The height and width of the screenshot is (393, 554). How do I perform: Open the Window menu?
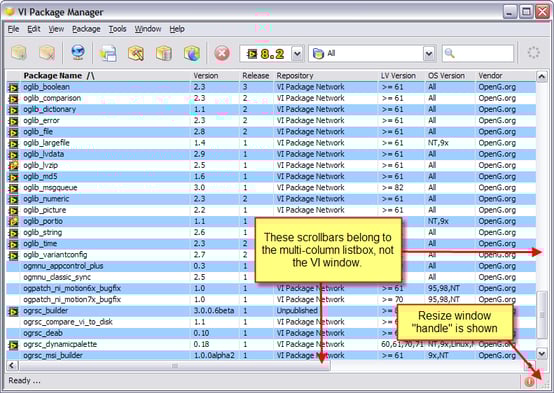pyautogui.click(x=148, y=29)
